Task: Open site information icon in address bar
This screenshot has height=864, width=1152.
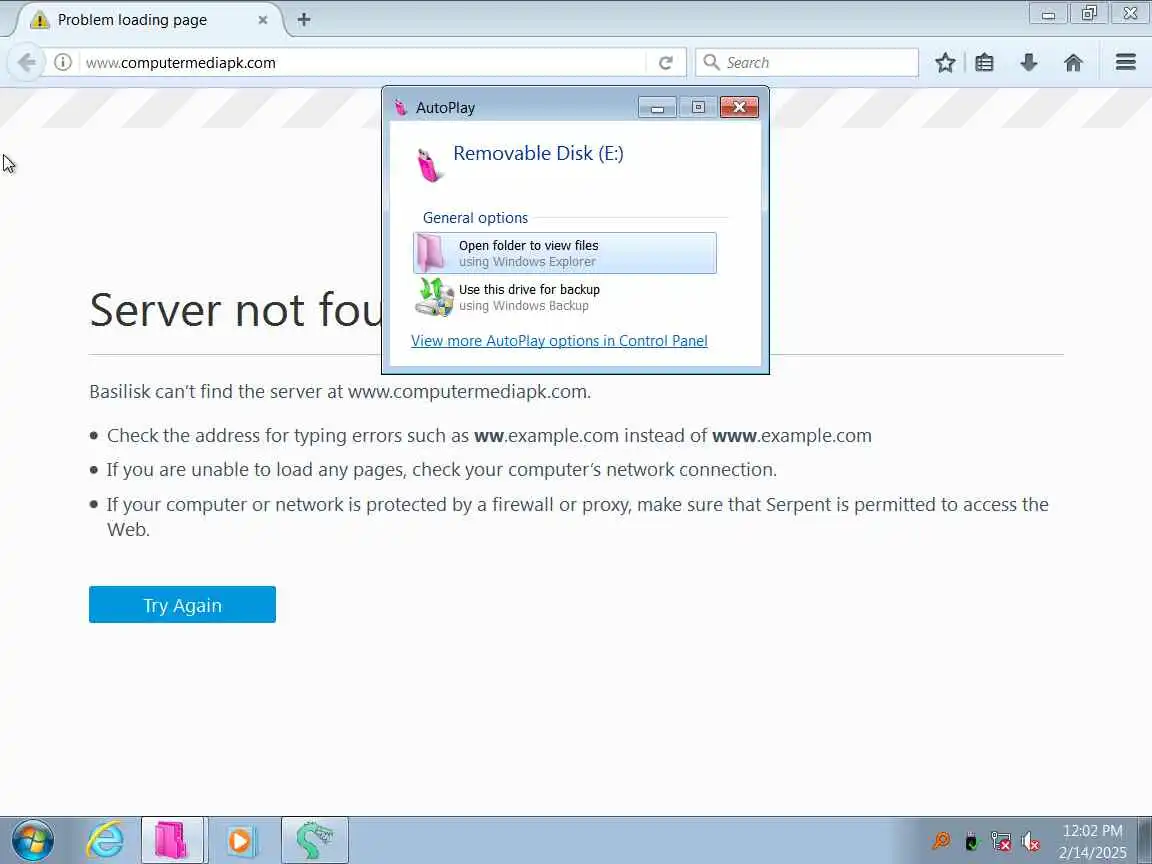Action: tap(63, 62)
